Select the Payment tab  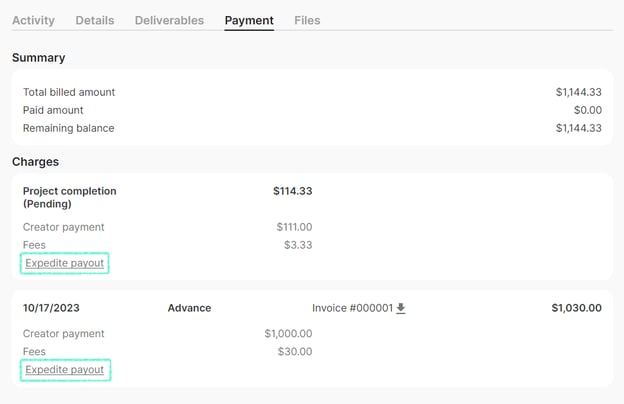pos(249,20)
